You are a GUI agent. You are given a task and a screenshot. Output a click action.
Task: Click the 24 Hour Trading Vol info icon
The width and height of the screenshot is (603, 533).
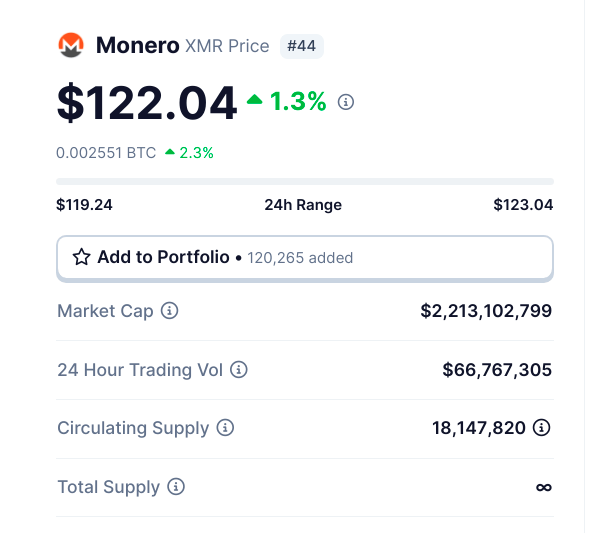pos(238,370)
